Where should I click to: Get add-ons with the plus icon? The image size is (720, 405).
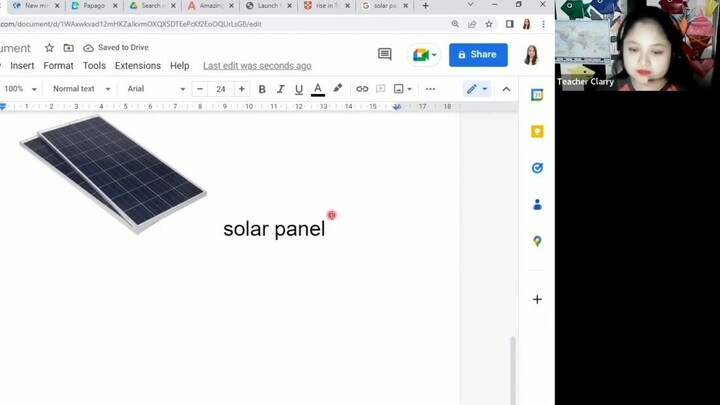tap(537, 299)
